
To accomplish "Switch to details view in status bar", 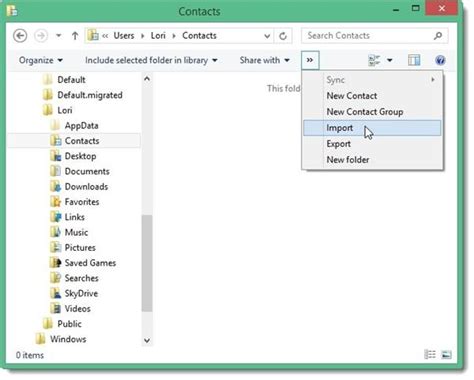I will [x=430, y=354].
